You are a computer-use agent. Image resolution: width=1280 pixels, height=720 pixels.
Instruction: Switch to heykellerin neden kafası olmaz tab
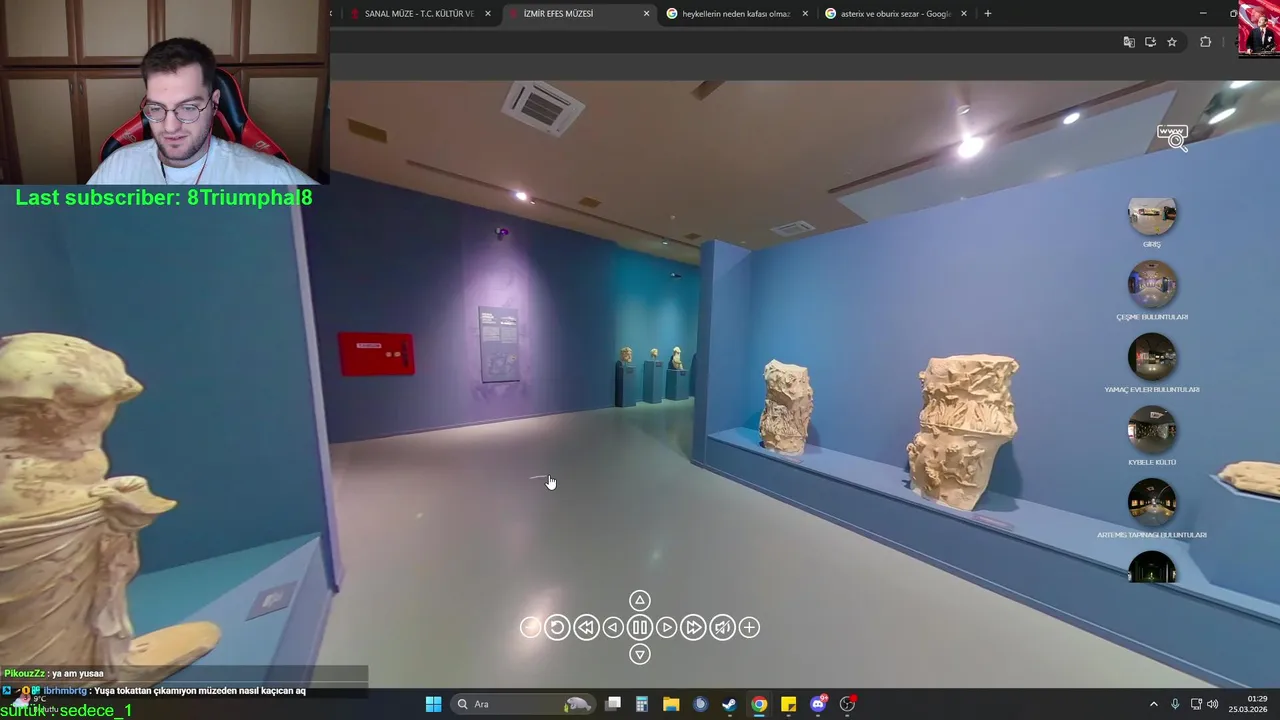(x=736, y=14)
